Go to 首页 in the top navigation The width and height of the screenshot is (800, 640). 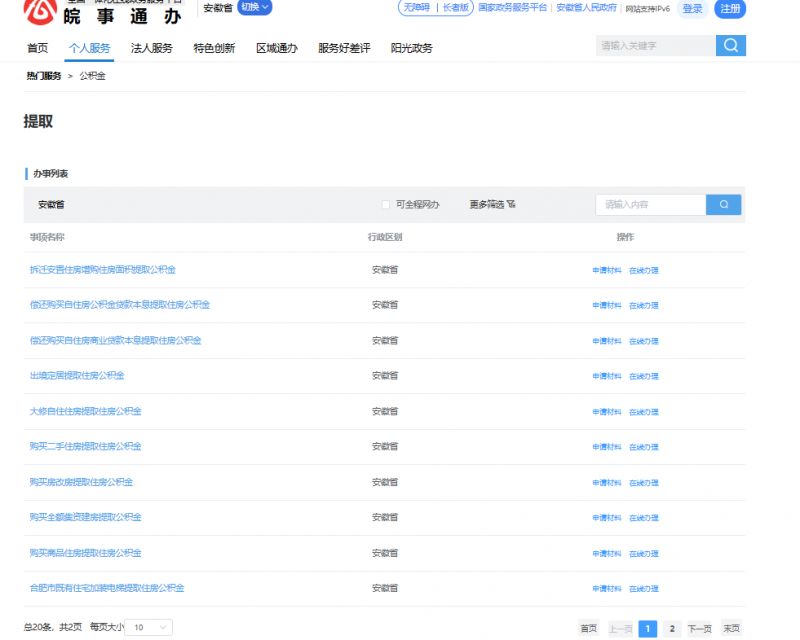(37, 48)
